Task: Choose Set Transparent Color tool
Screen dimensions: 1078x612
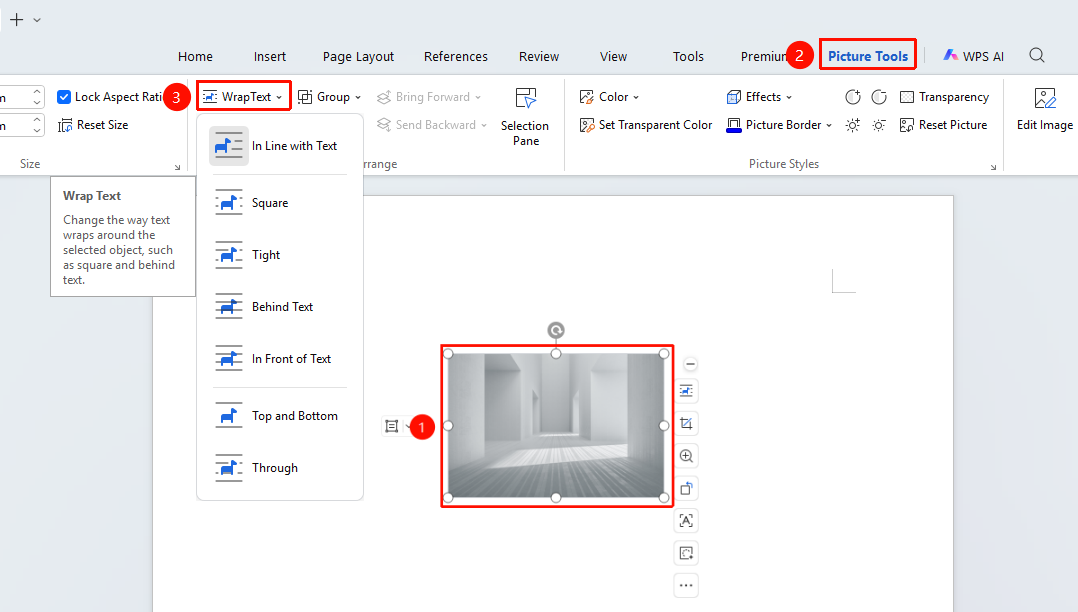Action: (x=646, y=125)
